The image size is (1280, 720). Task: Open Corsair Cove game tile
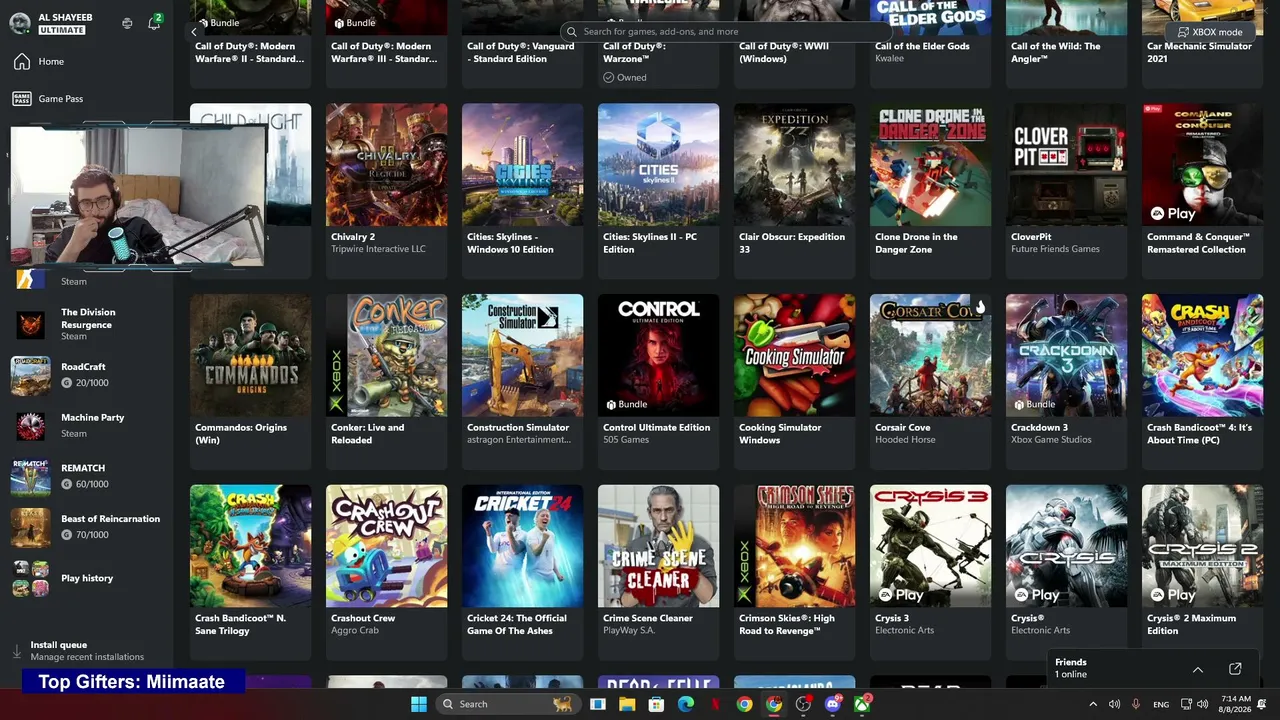(x=930, y=381)
